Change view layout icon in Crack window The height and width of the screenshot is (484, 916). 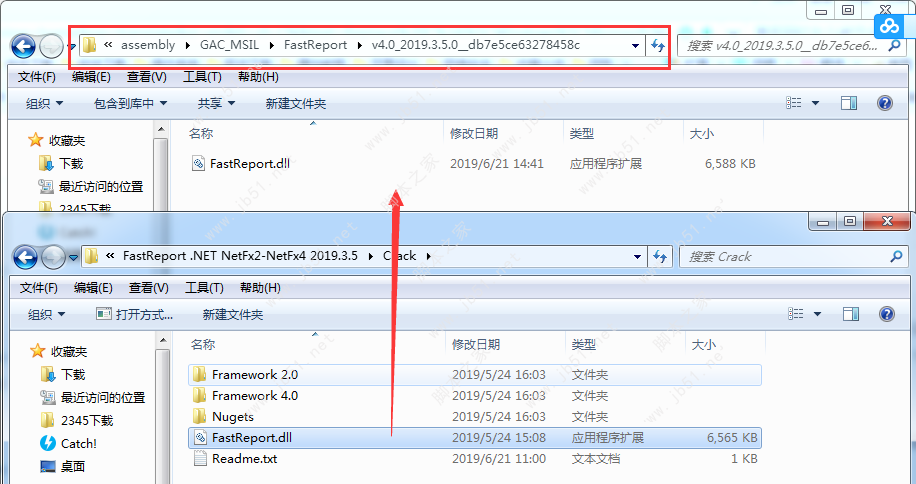[x=796, y=314]
